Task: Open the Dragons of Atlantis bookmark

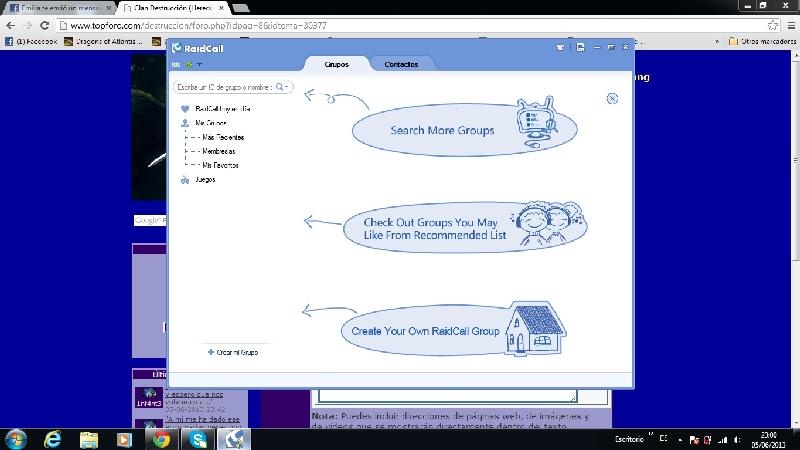Action: [104, 41]
